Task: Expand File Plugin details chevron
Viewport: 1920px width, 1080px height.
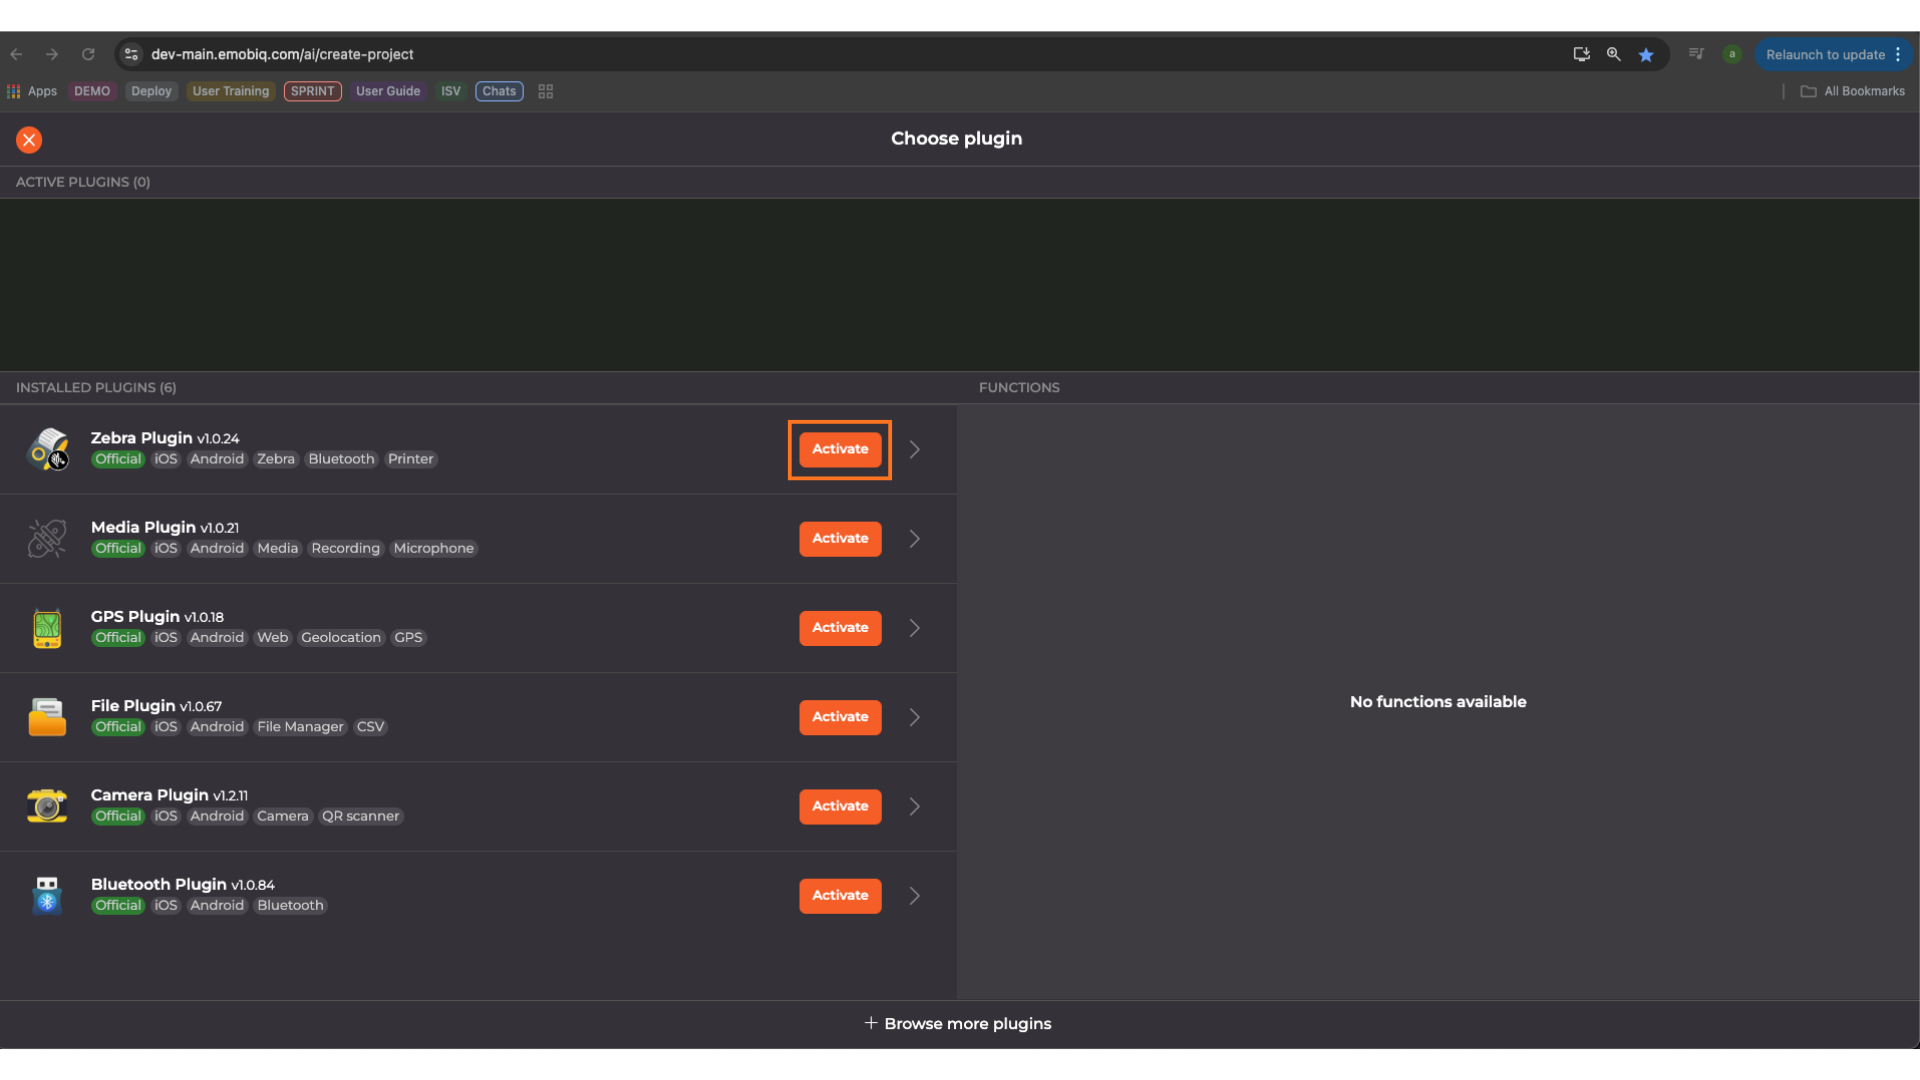Action: 914,717
